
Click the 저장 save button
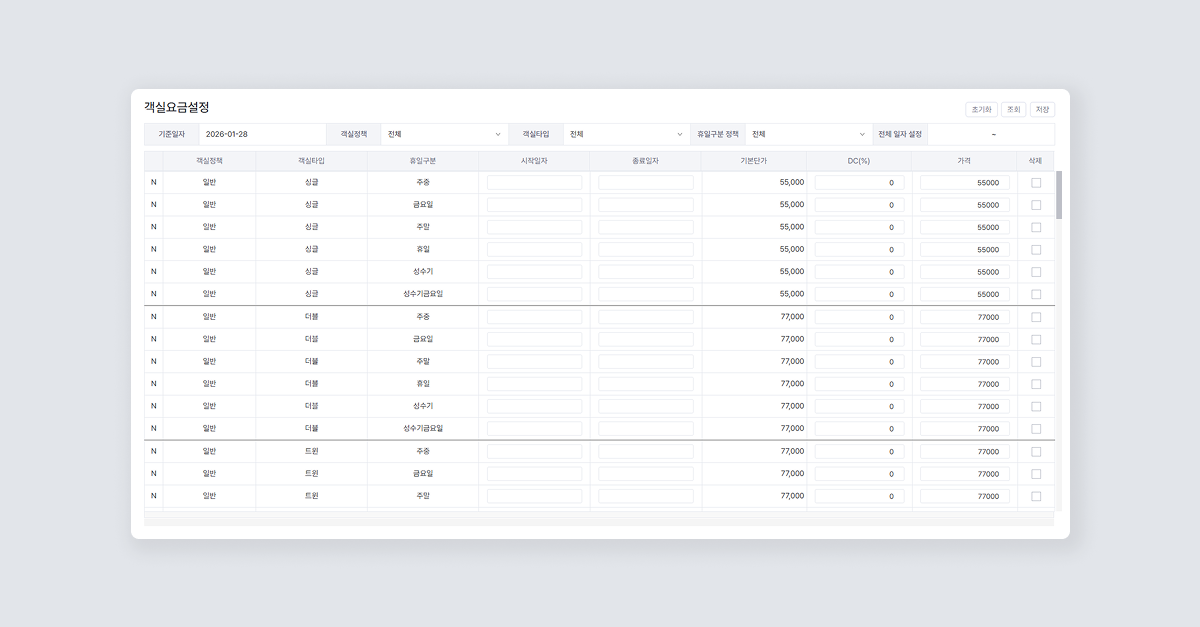[x=1042, y=109]
